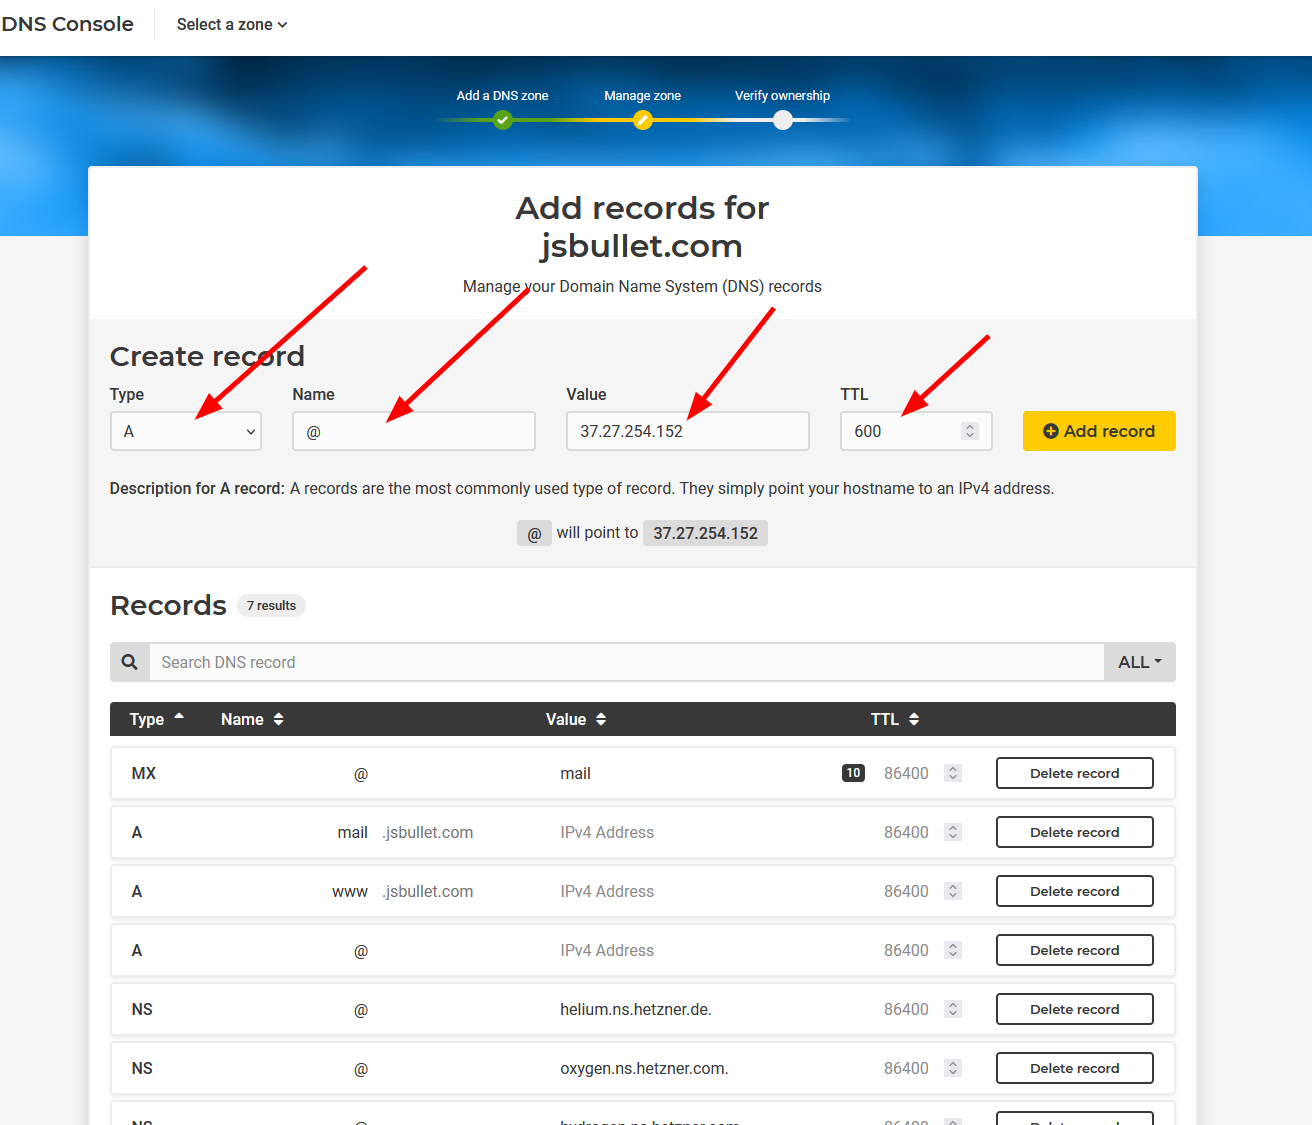Focus the Search DNS record field

click(x=626, y=662)
